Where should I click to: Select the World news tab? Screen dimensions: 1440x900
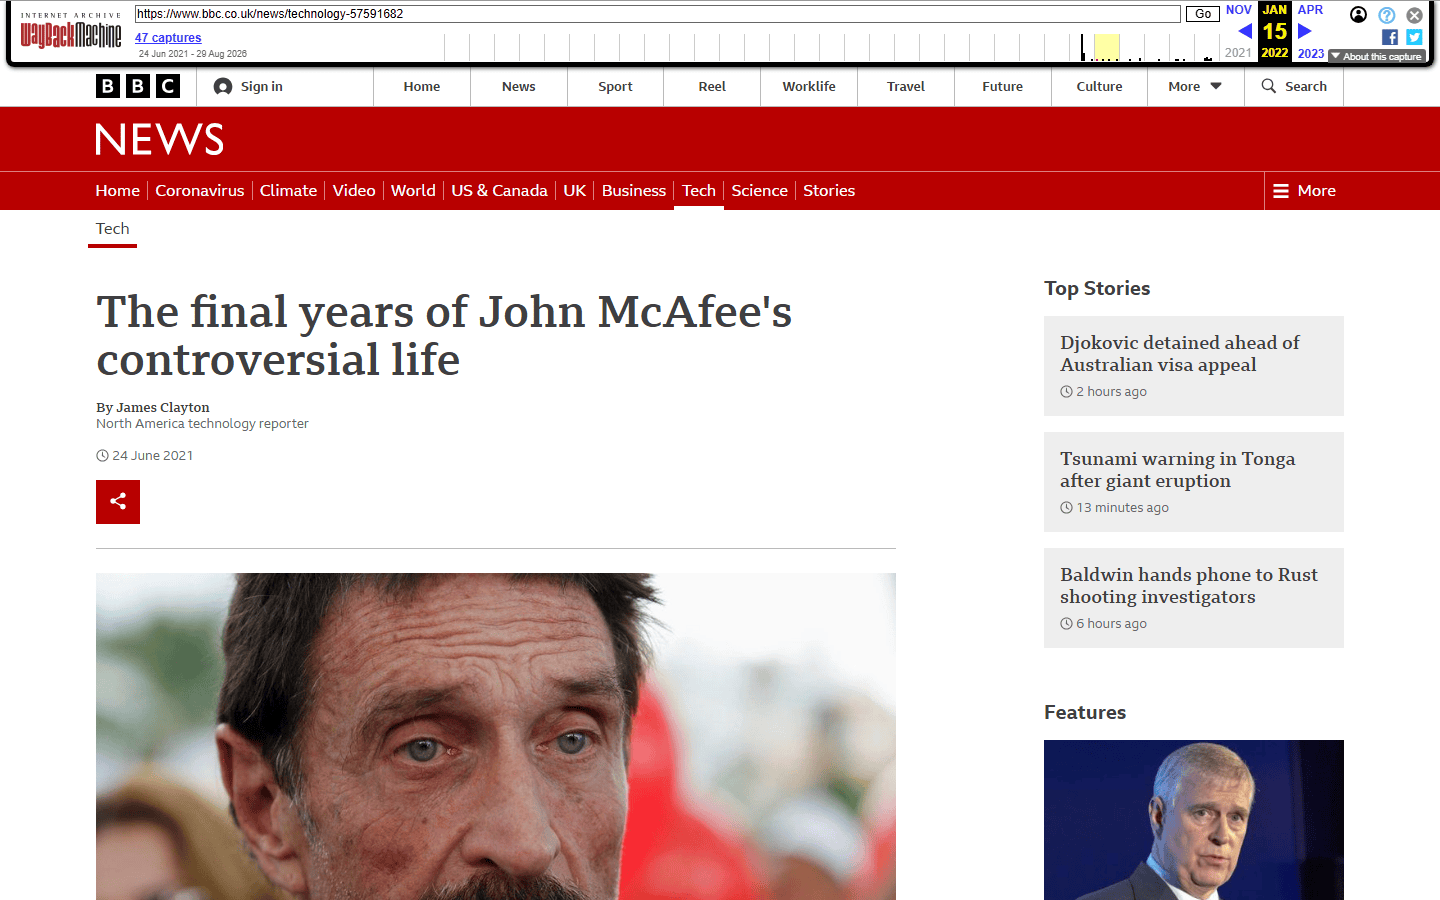click(x=413, y=191)
